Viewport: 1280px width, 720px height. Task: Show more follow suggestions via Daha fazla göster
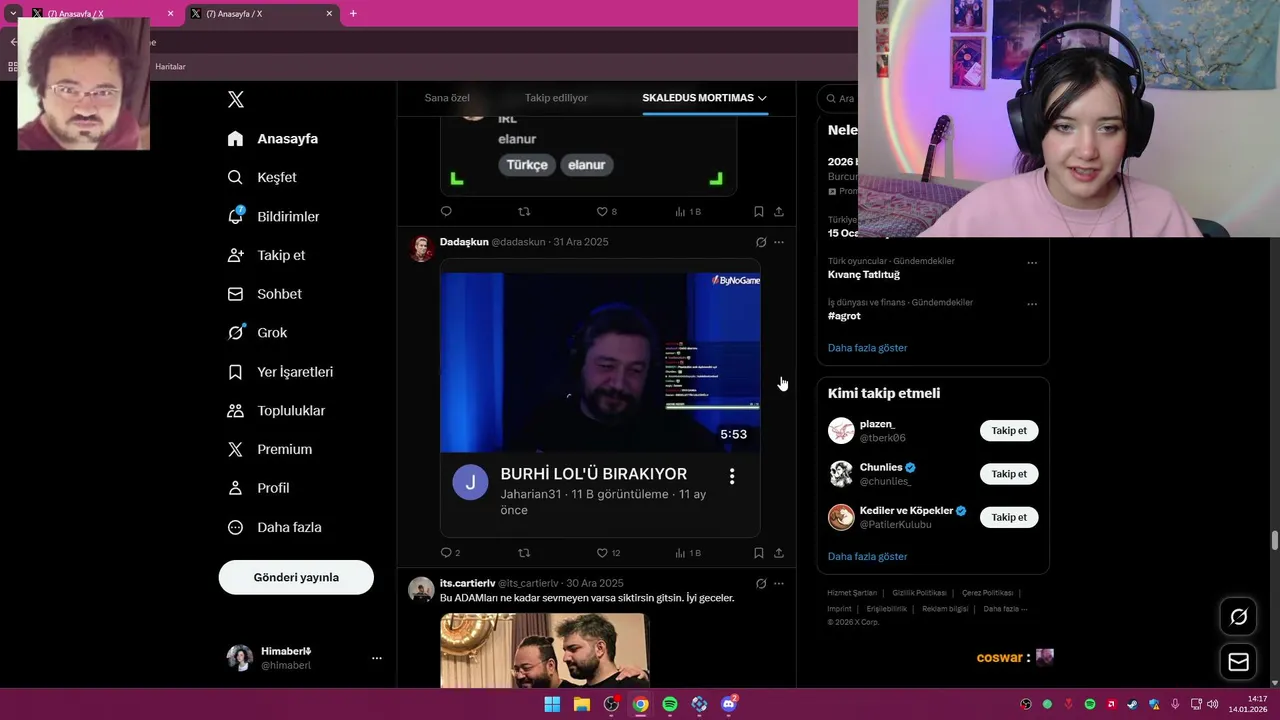pos(867,556)
